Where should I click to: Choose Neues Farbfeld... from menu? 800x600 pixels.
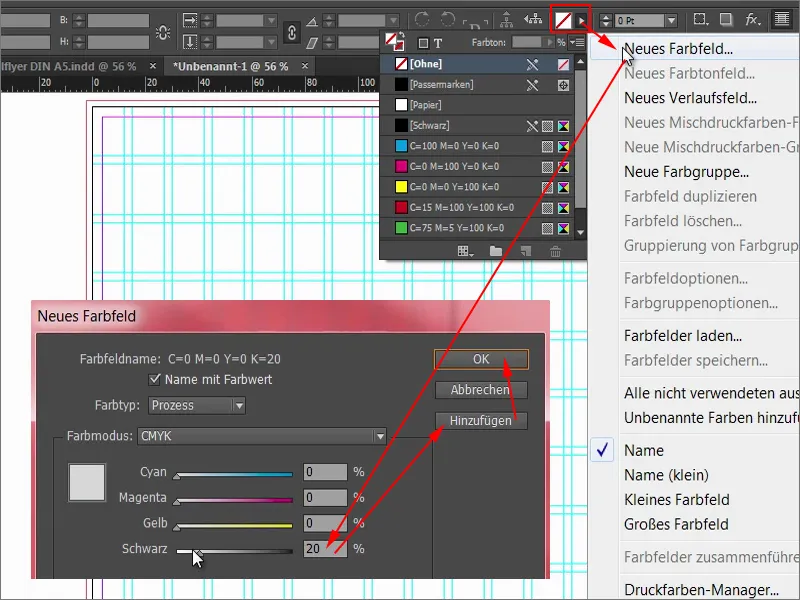pos(678,49)
